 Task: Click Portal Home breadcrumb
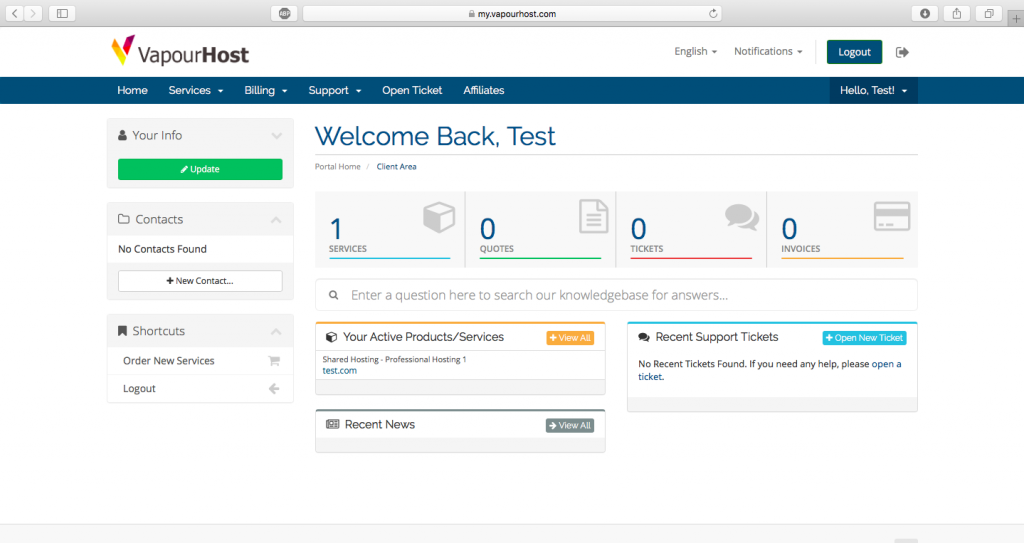pos(338,167)
